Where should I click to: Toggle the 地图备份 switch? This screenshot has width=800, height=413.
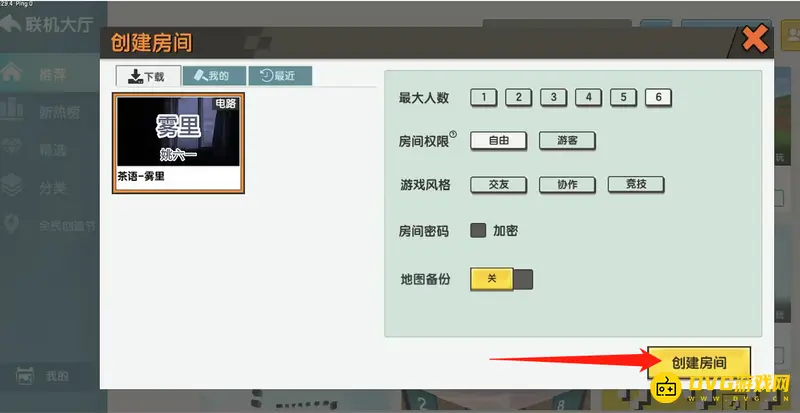coord(502,279)
